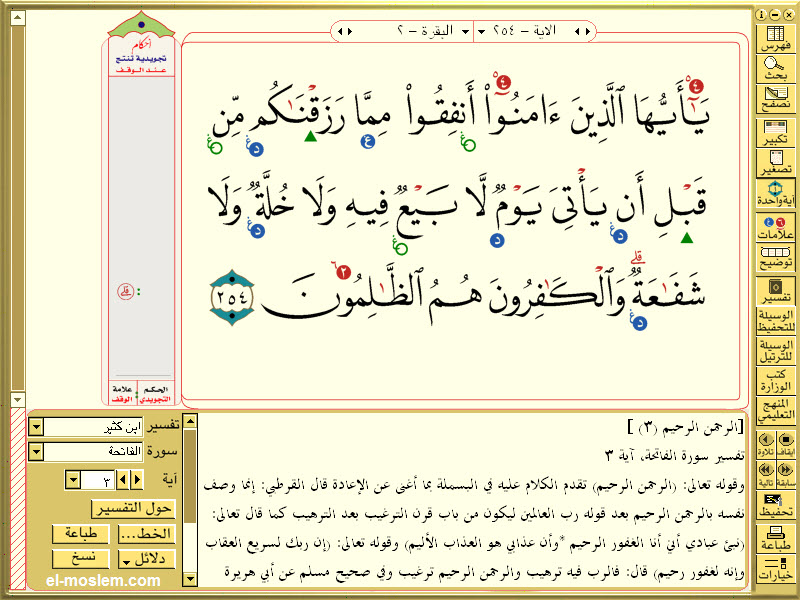Select the تصفح browse pages icon

pyautogui.click(x=775, y=98)
